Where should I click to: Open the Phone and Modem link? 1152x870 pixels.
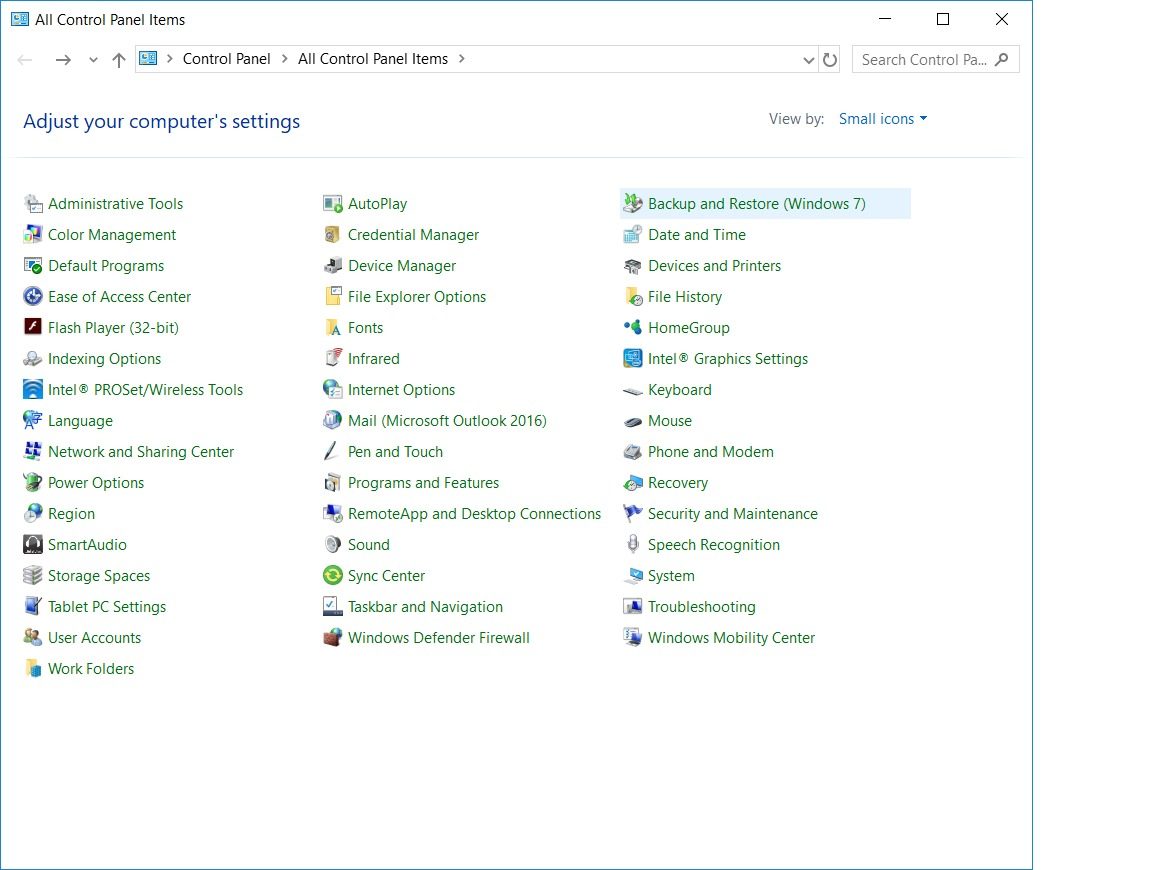[x=710, y=451]
